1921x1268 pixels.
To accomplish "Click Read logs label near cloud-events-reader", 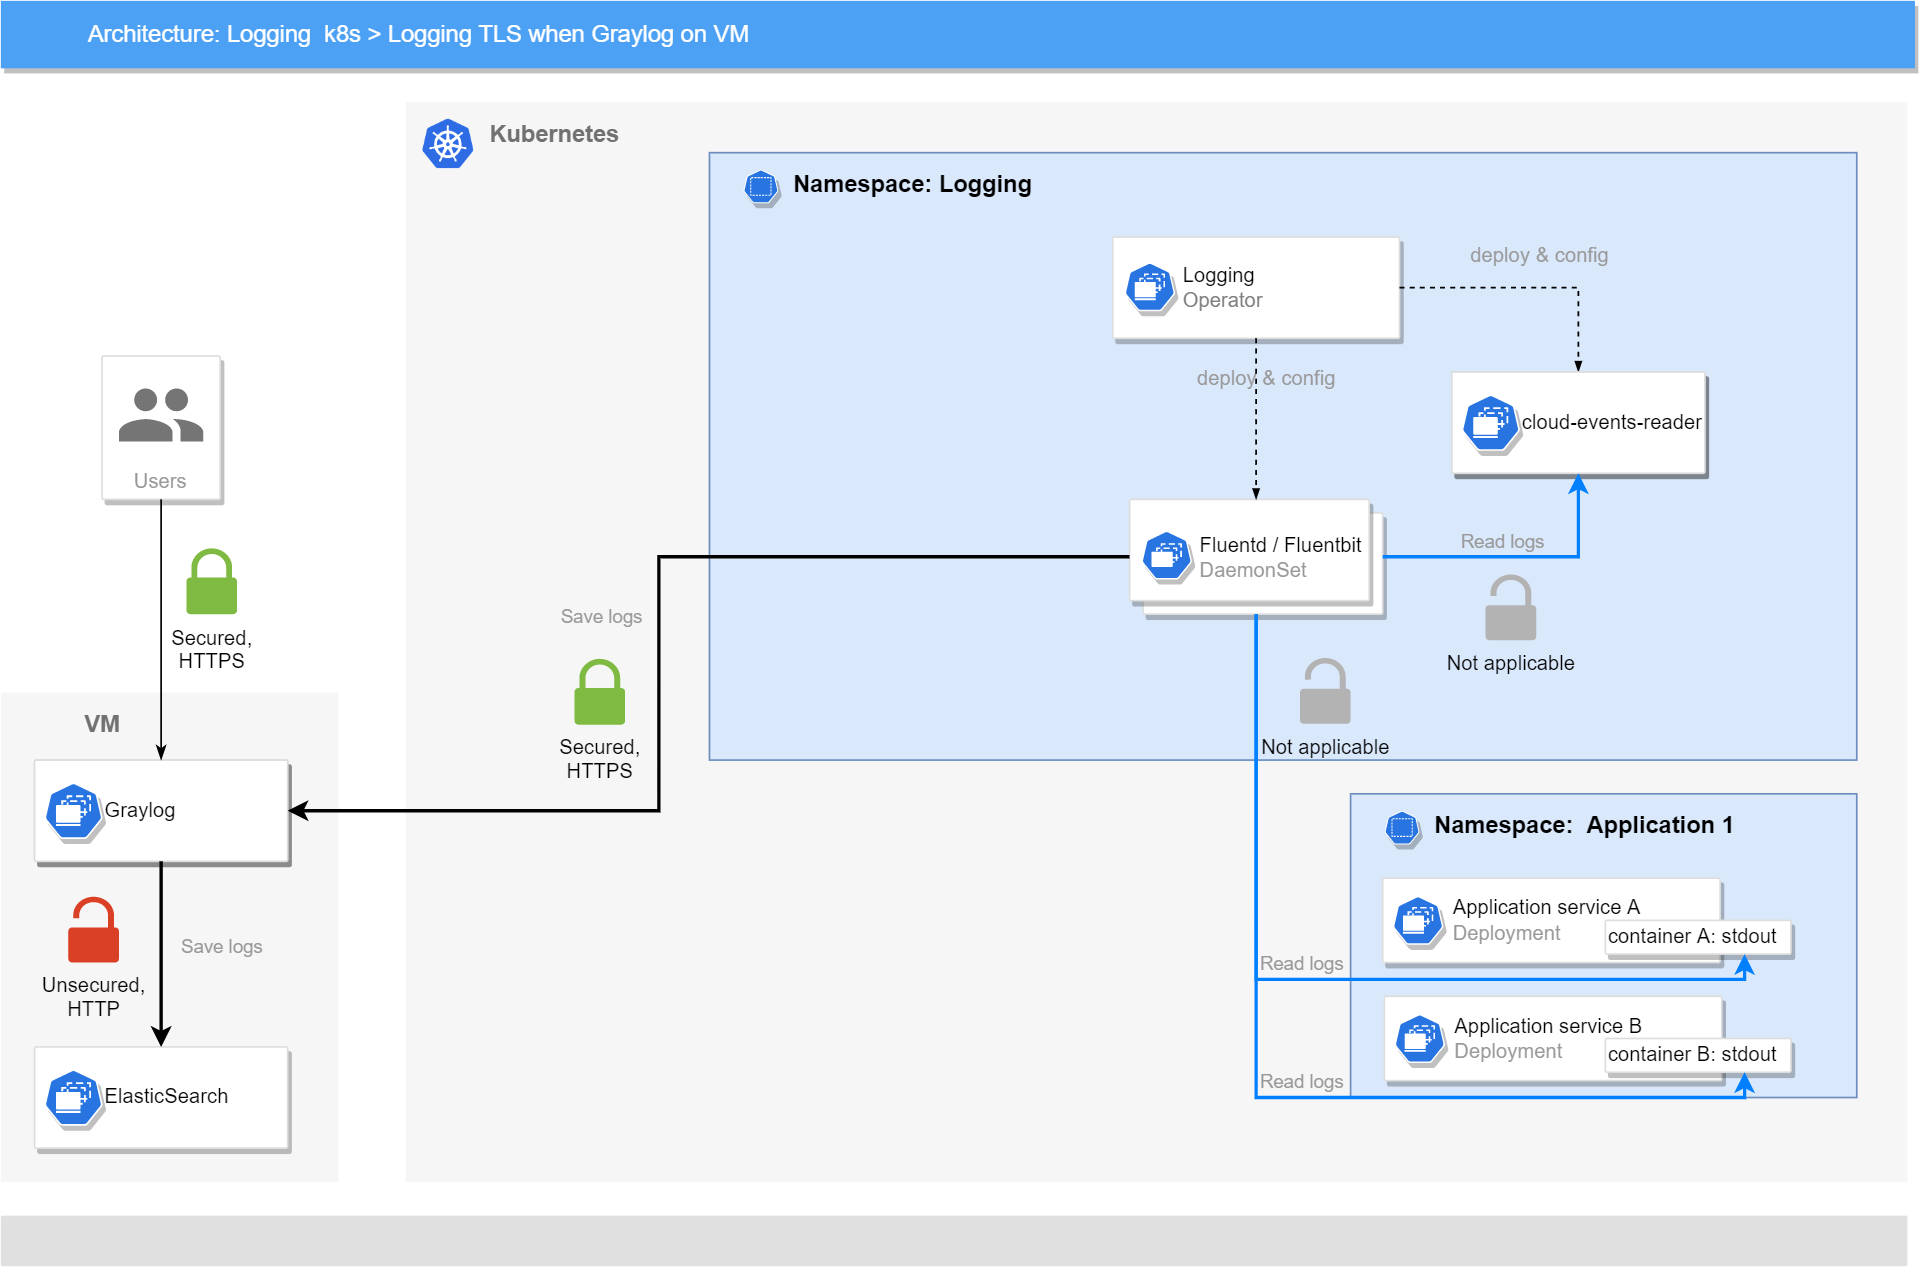I will click(1502, 541).
